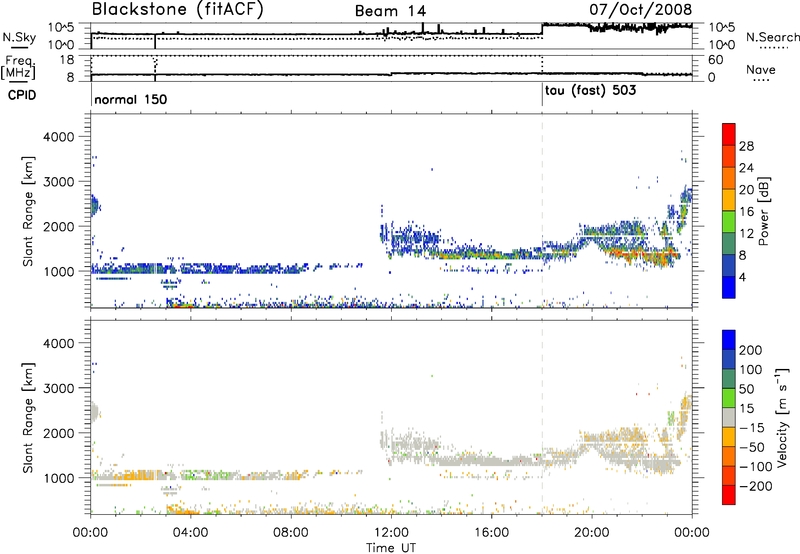Click the 04:00 tick label on time axis

[190, 533]
